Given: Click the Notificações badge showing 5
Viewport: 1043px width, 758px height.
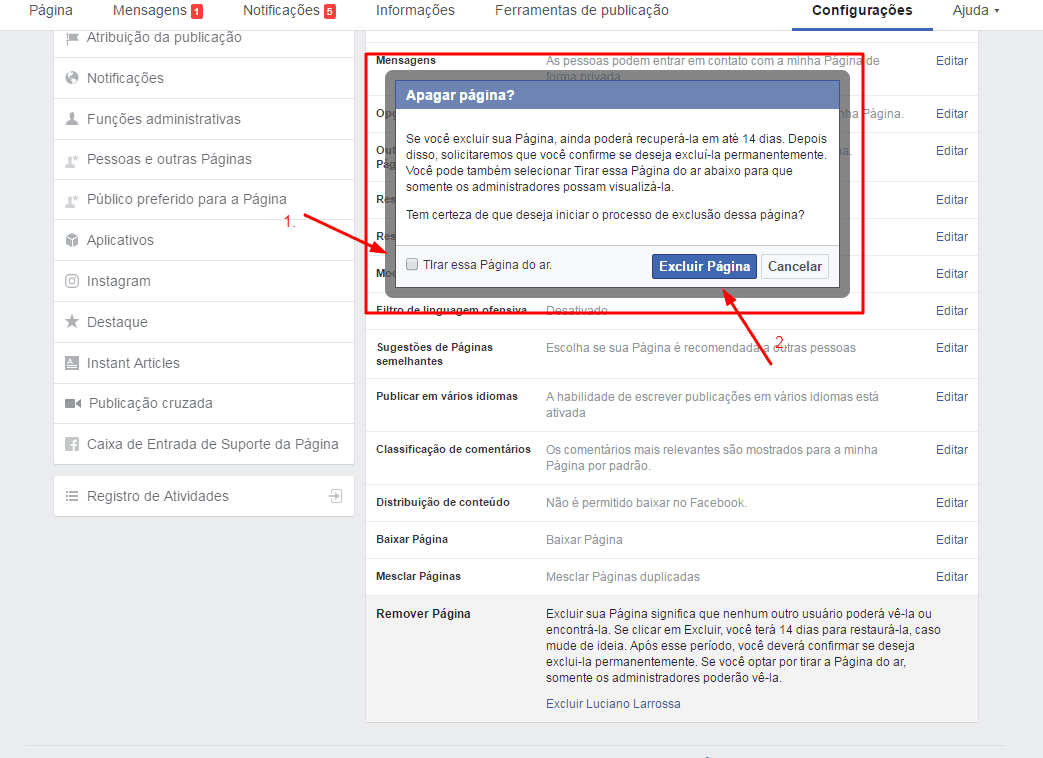Looking at the screenshot, I should 330,11.
